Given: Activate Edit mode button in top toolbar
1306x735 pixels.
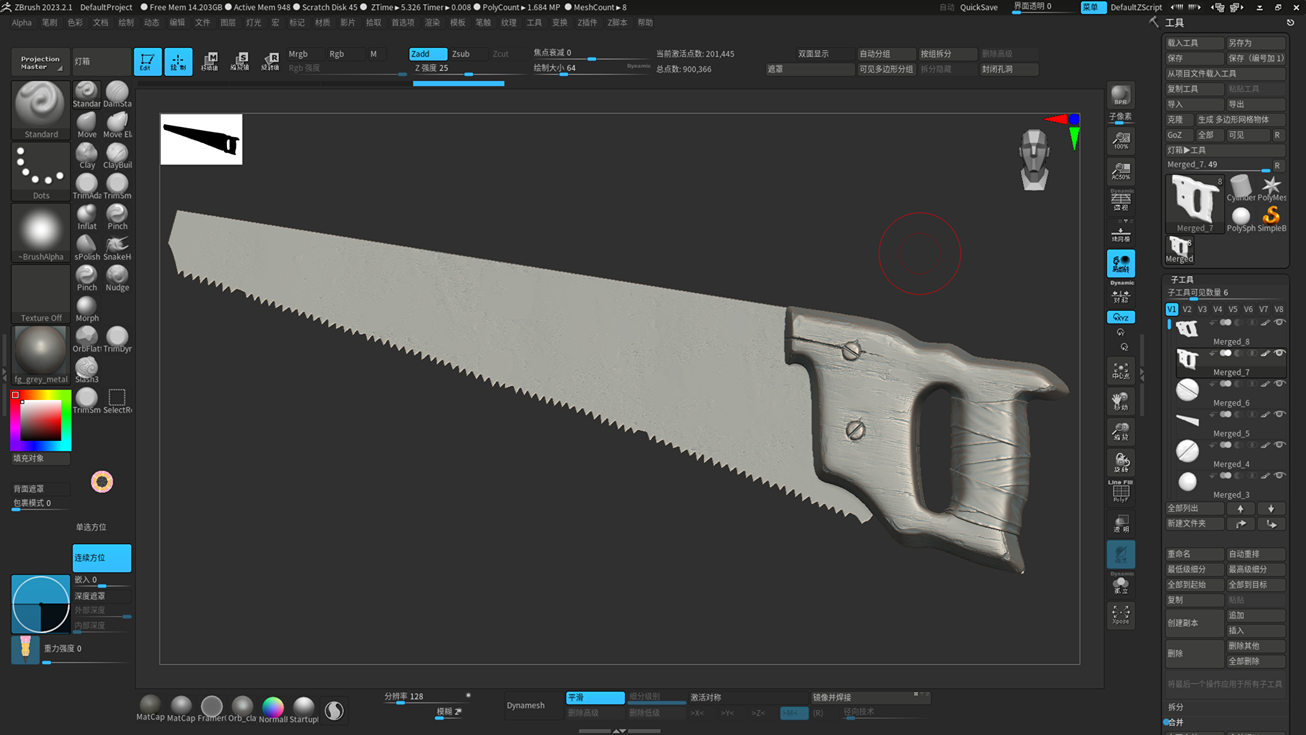Looking at the screenshot, I should (147, 62).
